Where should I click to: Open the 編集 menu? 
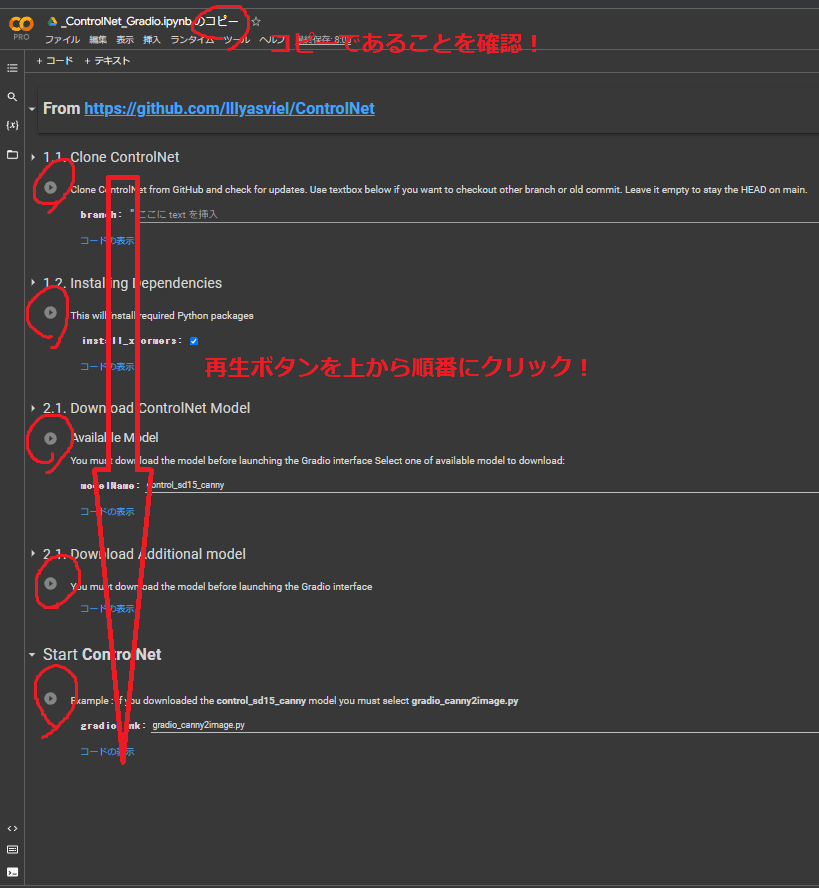[x=97, y=40]
